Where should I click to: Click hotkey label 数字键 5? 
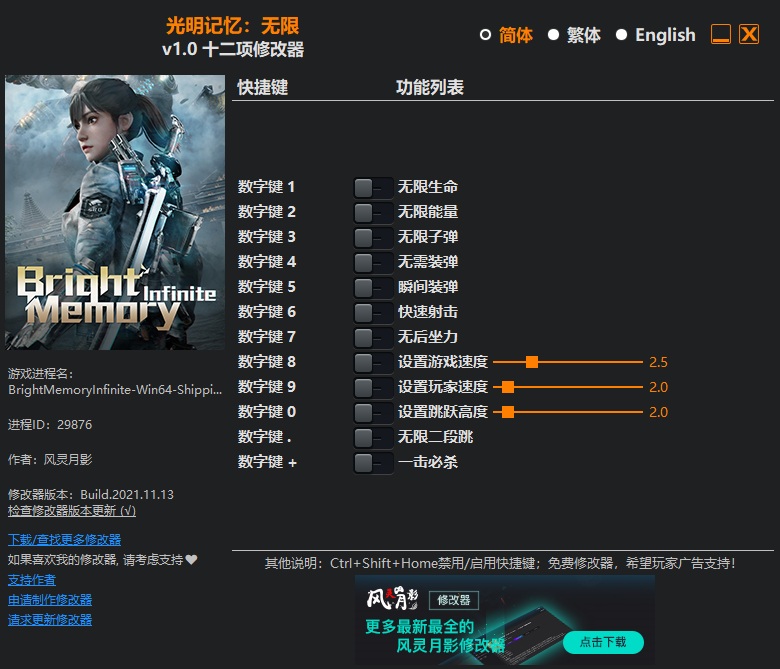click(266, 287)
